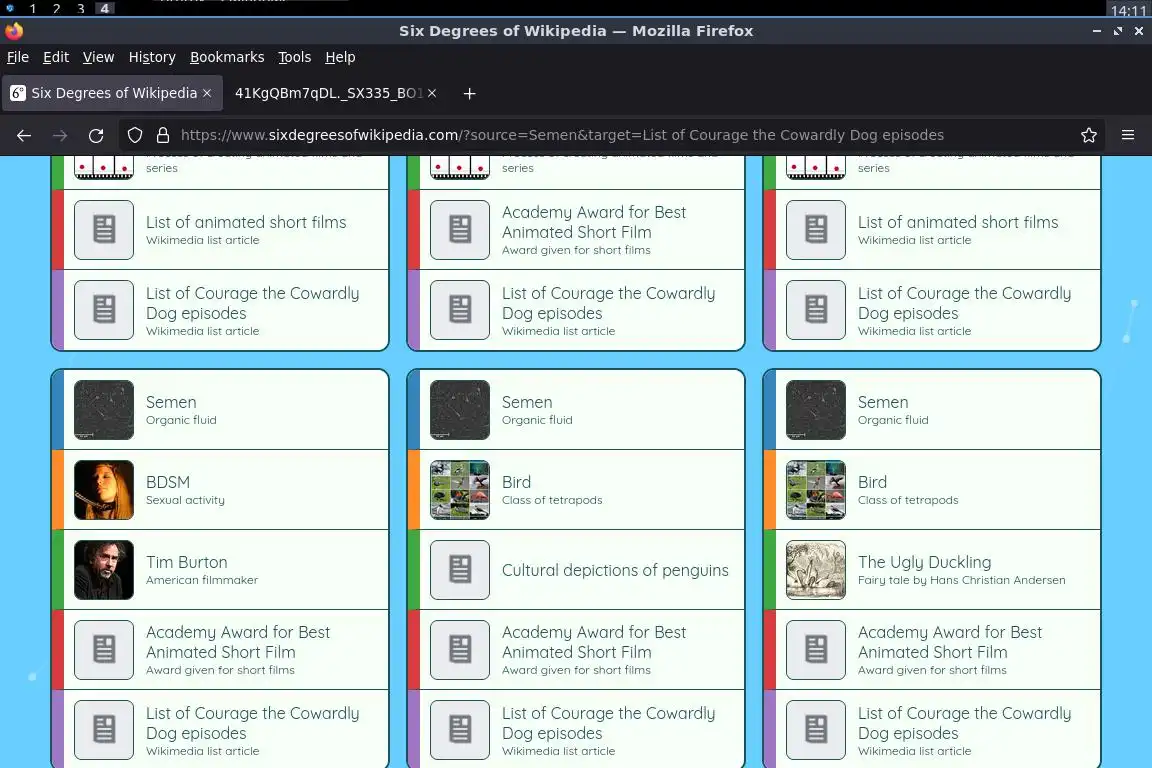Click Semen thumbnail above BDSM entry
The width and height of the screenshot is (1152, 768).
point(104,410)
